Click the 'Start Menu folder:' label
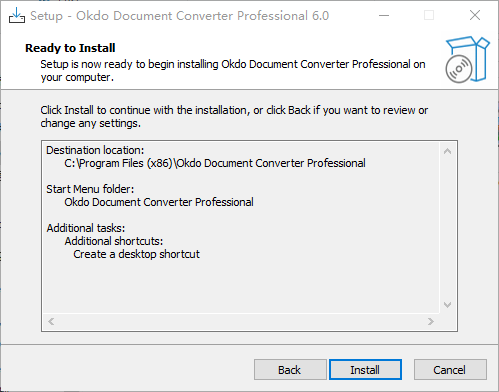 pyautogui.click(x=90, y=189)
